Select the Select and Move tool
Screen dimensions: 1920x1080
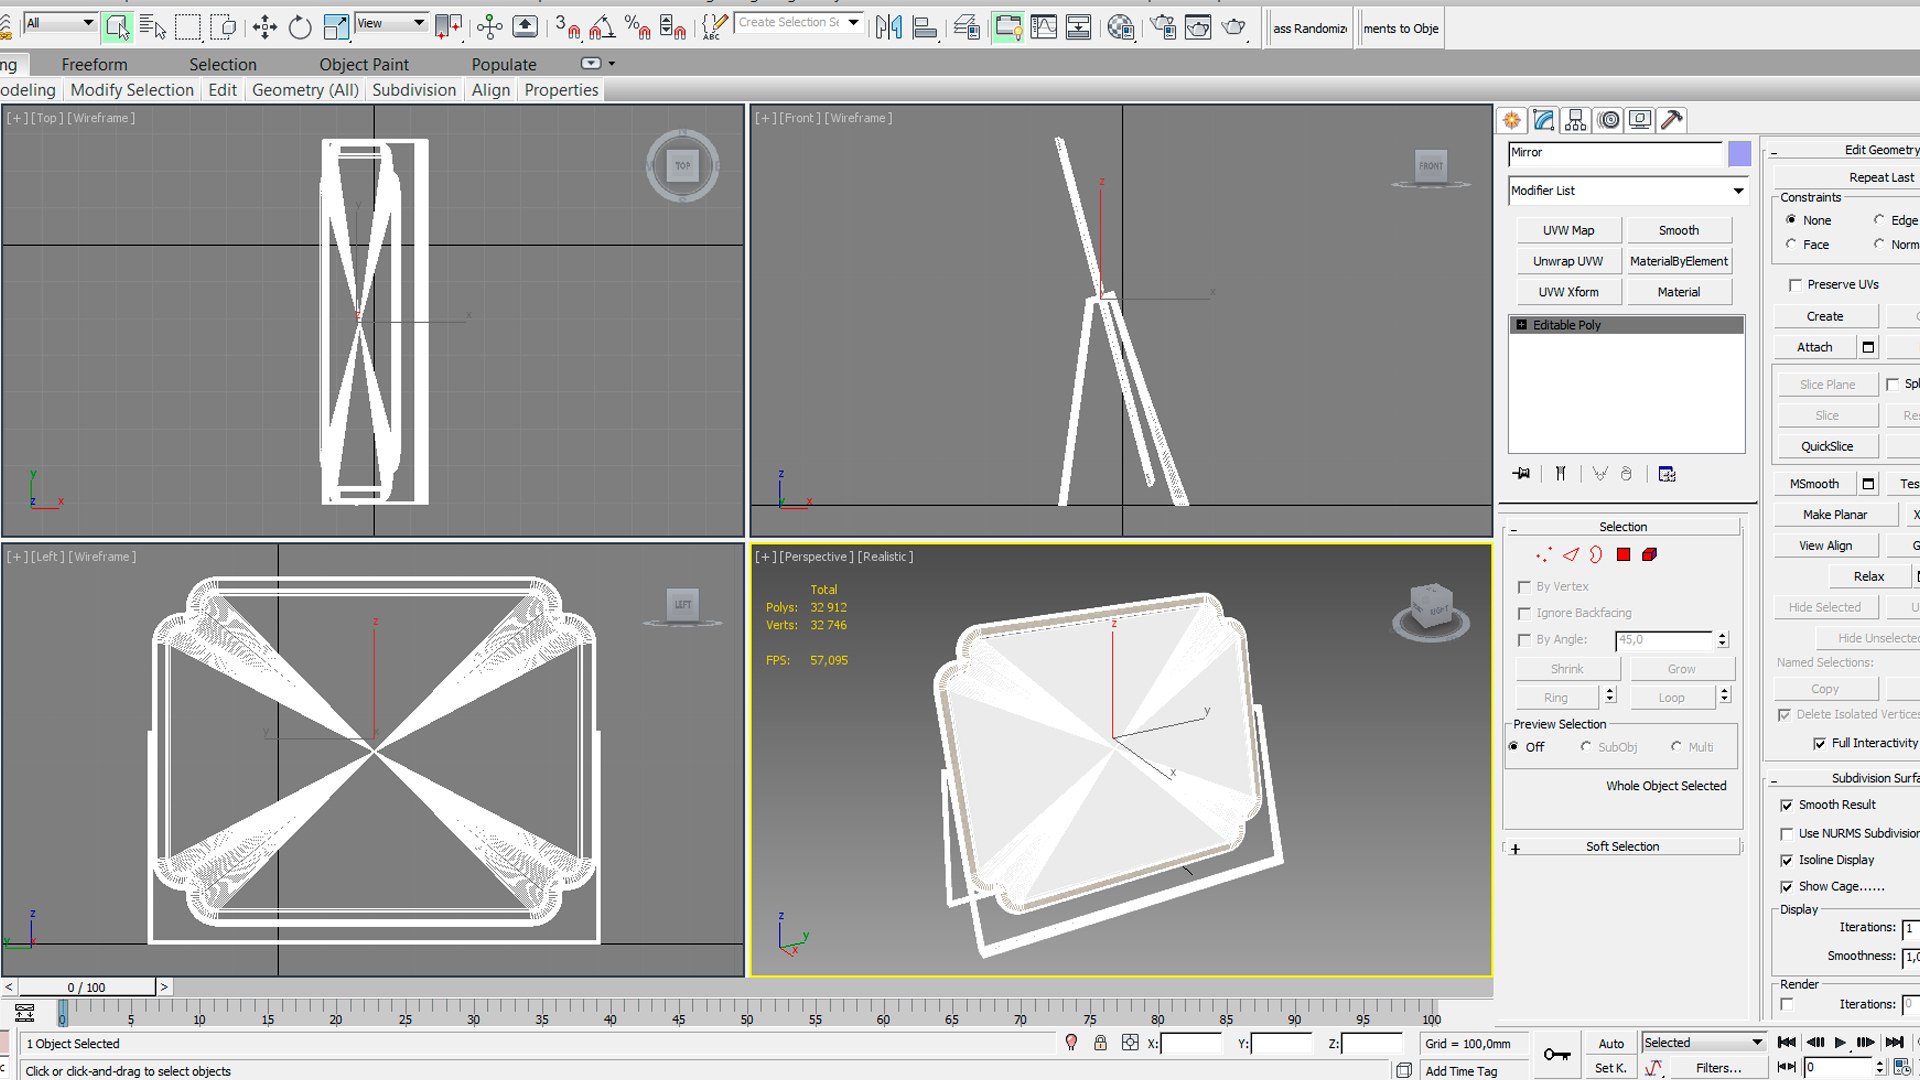point(264,27)
